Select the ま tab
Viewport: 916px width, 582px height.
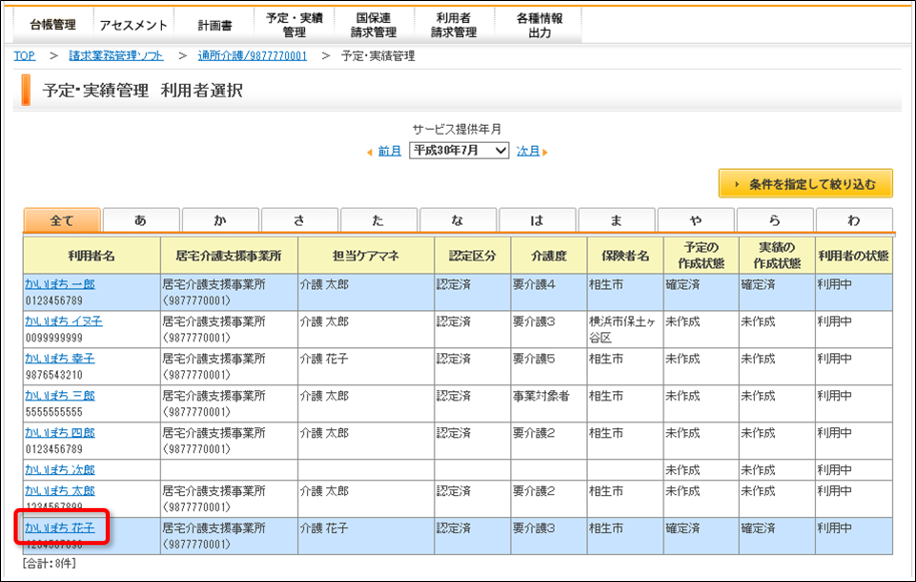616,220
